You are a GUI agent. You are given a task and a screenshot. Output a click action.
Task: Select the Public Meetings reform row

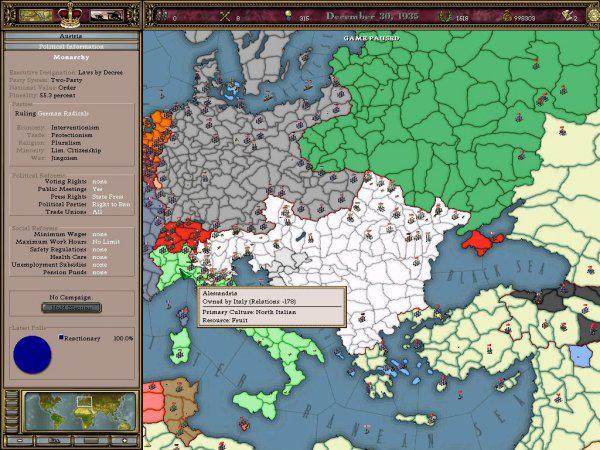(72, 189)
